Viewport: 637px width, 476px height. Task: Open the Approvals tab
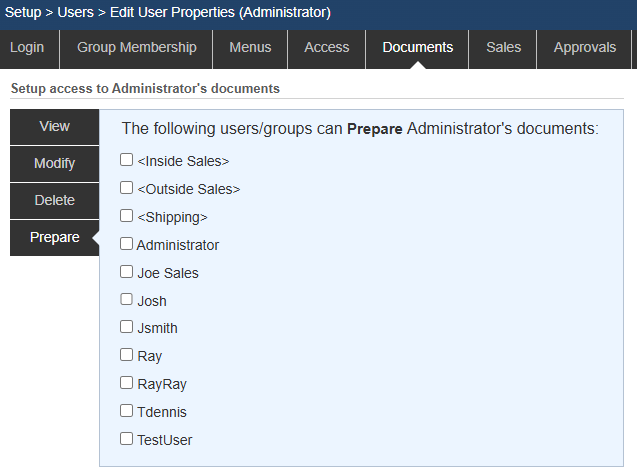[x=585, y=48]
